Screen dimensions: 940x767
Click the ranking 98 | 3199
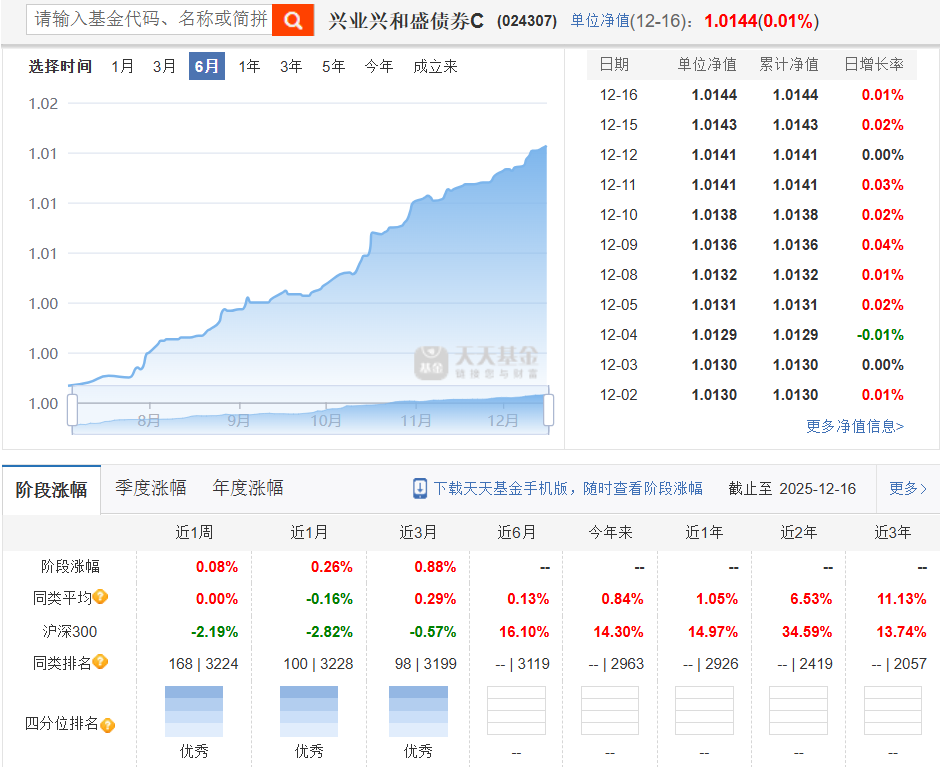pos(426,664)
